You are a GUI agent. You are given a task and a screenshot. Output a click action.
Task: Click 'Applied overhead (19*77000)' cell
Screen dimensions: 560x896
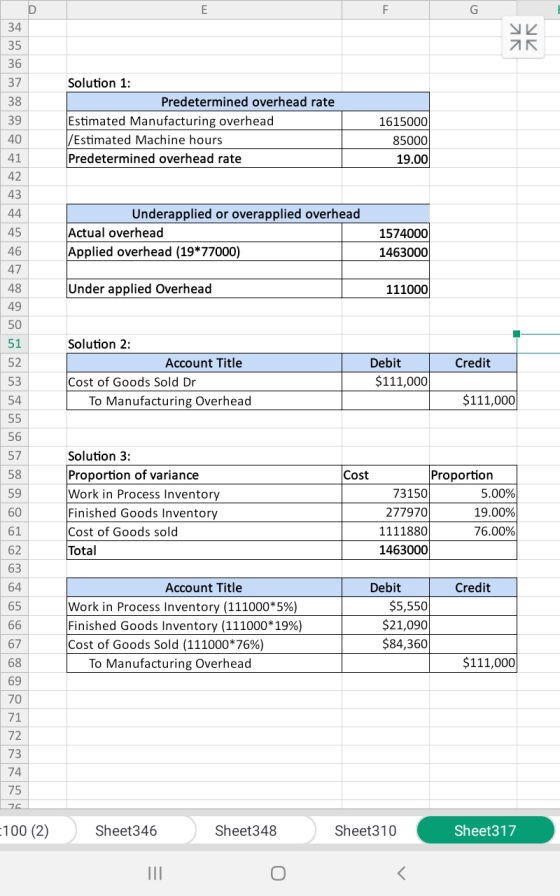click(x=204, y=251)
